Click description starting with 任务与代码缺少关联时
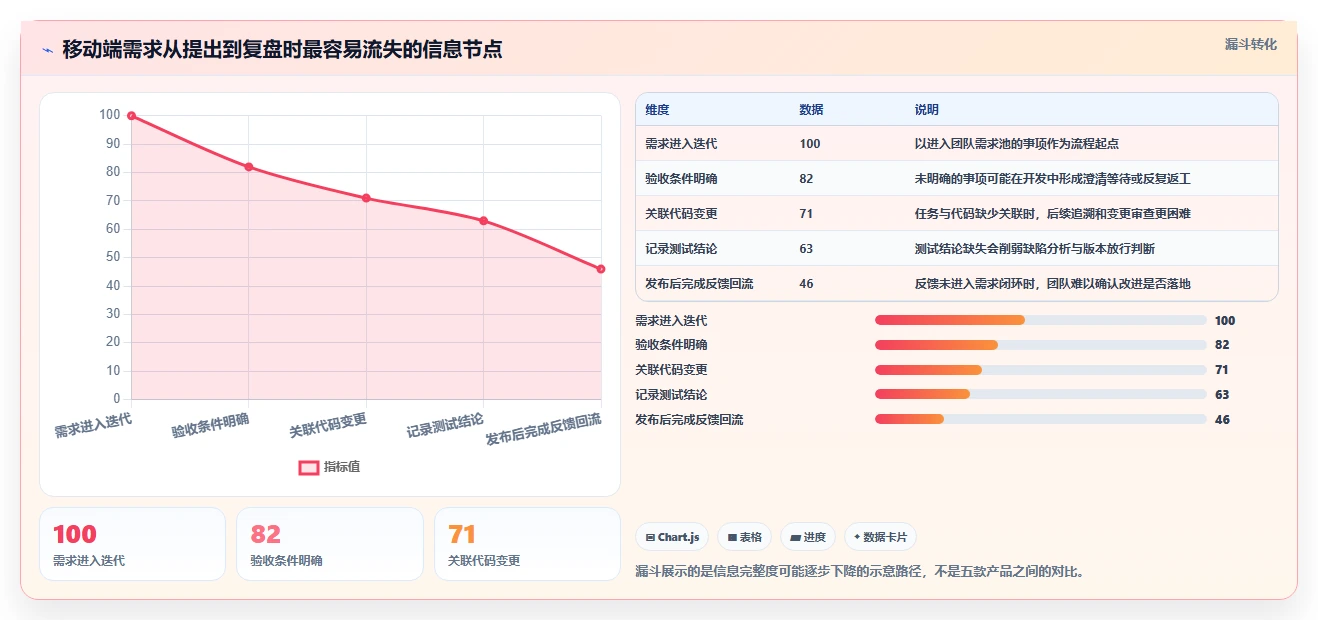Image resolution: width=1318 pixels, height=620 pixels. pyautogui.click(x=1053, y=214)
